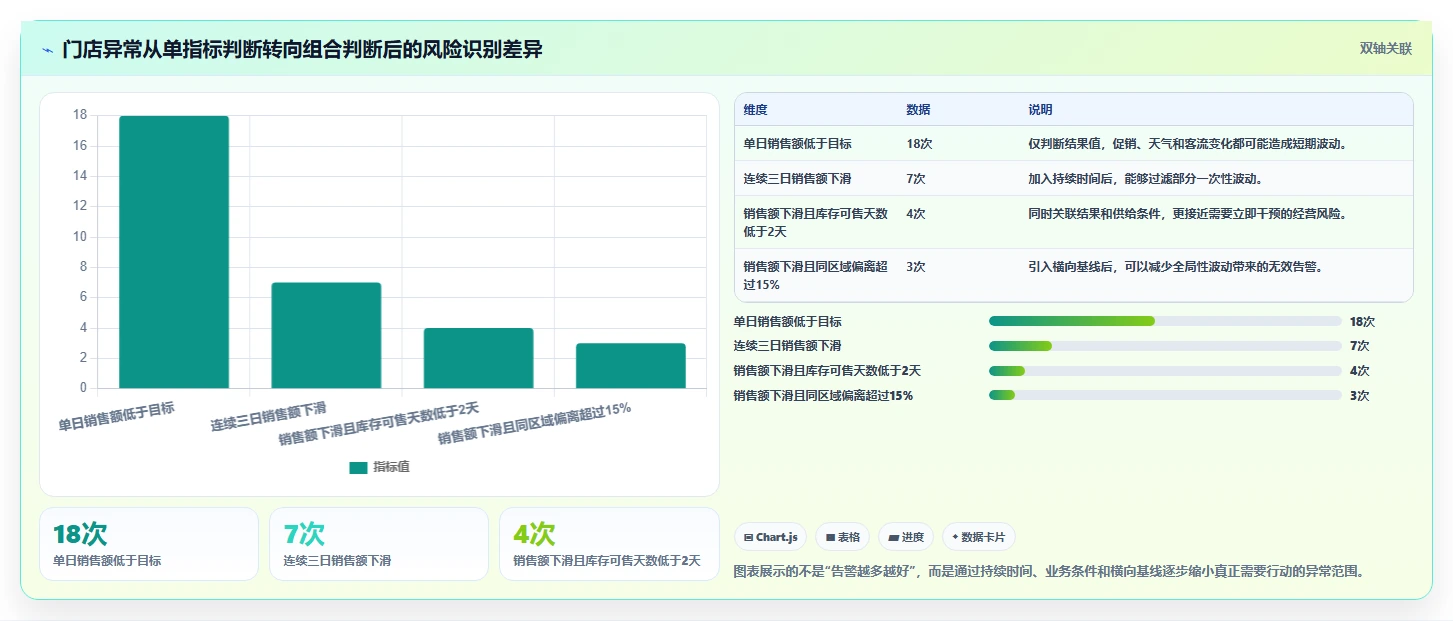Click progress bar for 销售额下滑且同区域偏离超过15%
Screen dimensions: 1453x621
click(1165, 395)
